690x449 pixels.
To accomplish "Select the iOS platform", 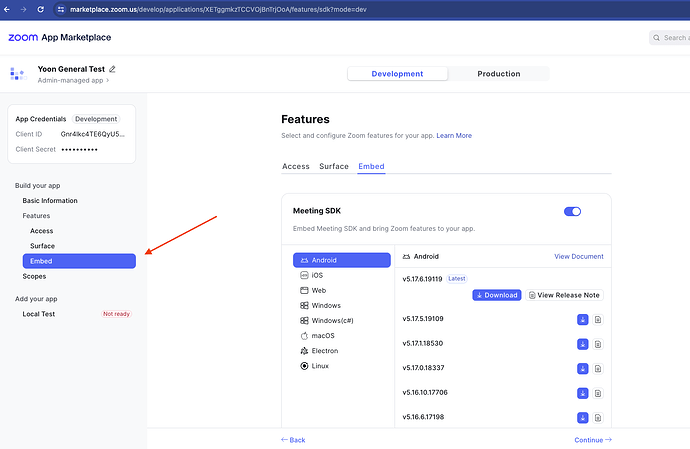I will 341,275.
